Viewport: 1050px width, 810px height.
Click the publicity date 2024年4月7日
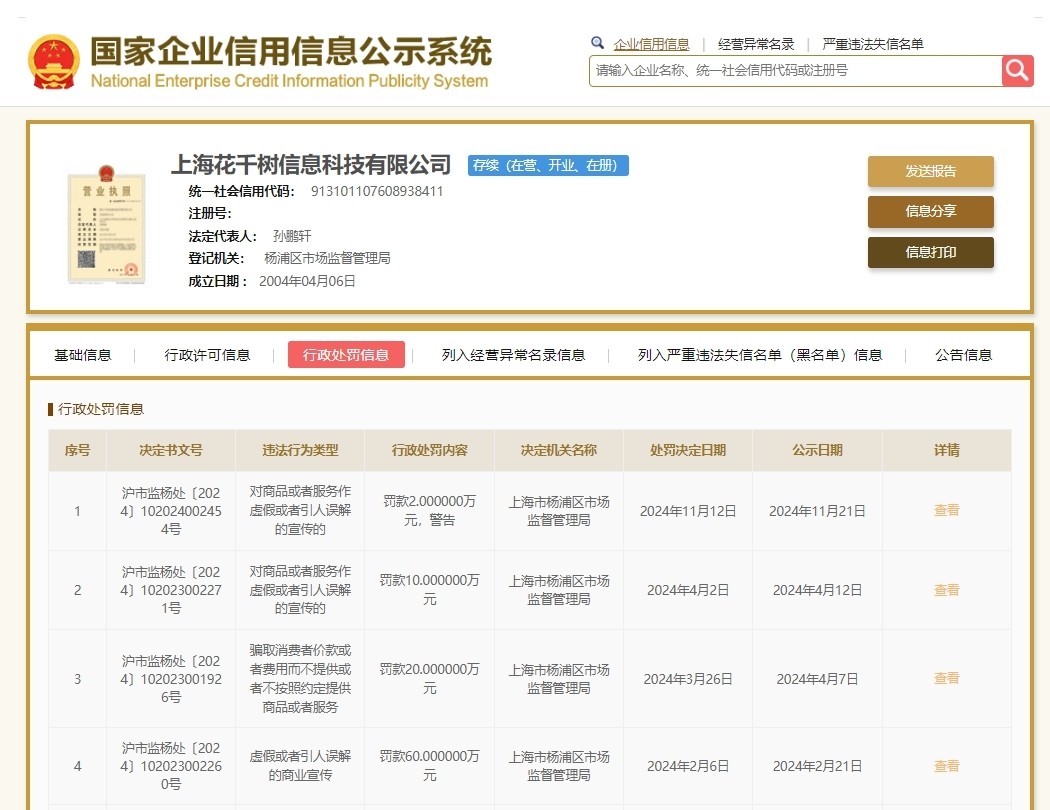click(817, 679)
